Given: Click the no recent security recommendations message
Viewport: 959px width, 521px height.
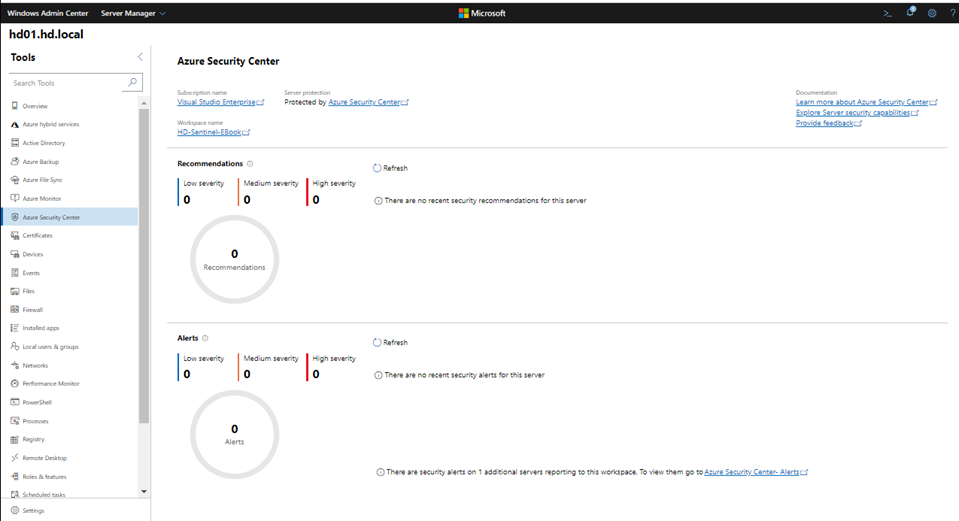Looking at the screenshot, I should (480, 201).
